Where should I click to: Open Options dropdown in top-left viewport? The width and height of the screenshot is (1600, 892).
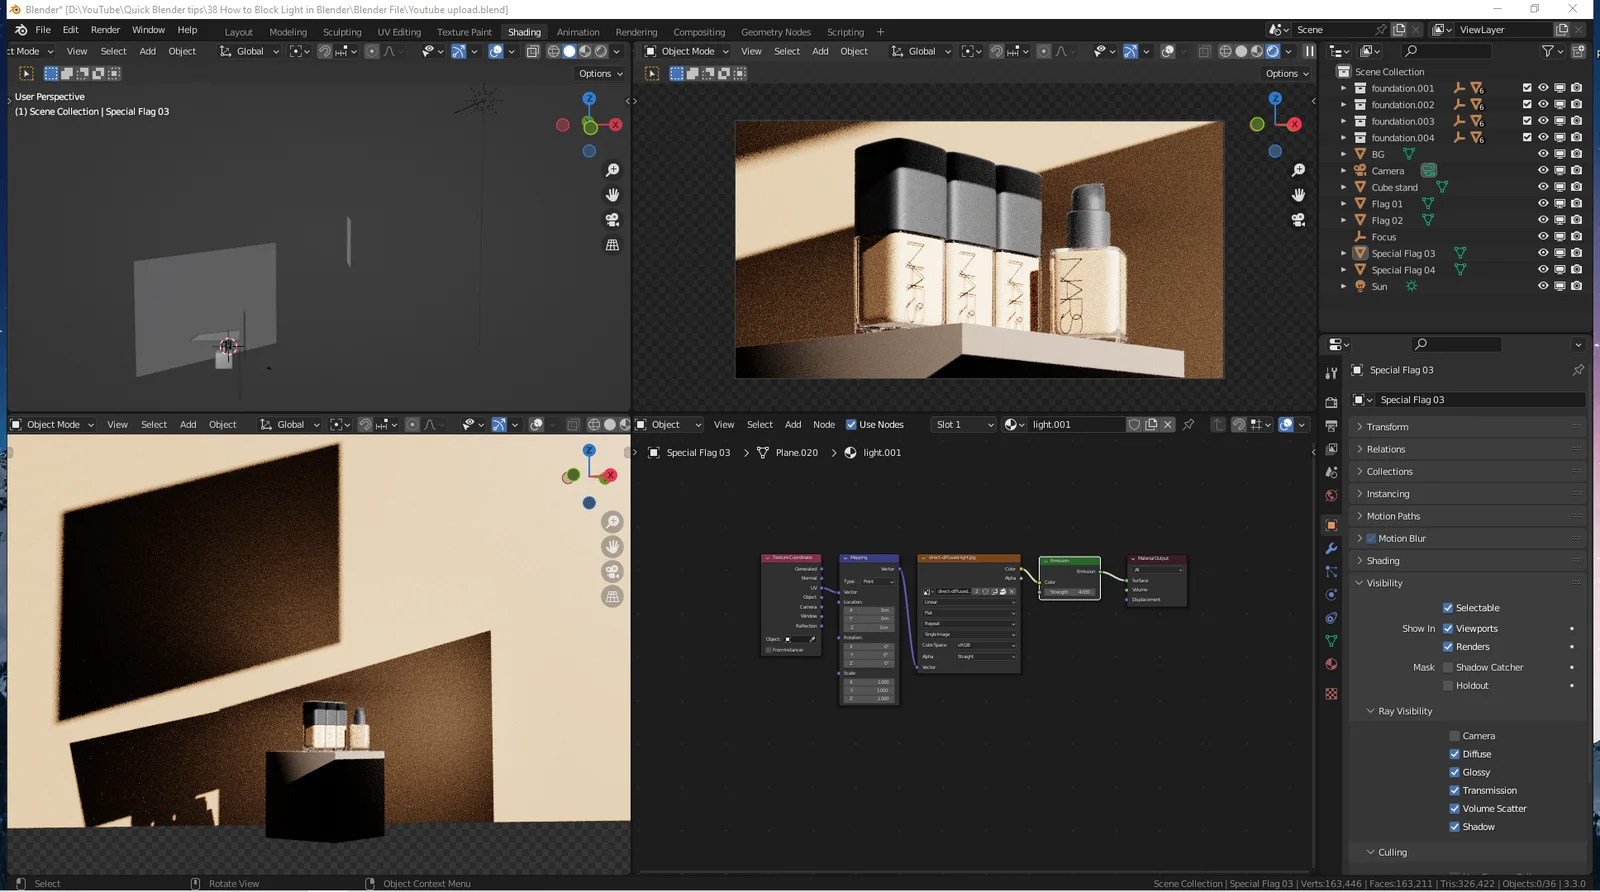click(600, 74)
